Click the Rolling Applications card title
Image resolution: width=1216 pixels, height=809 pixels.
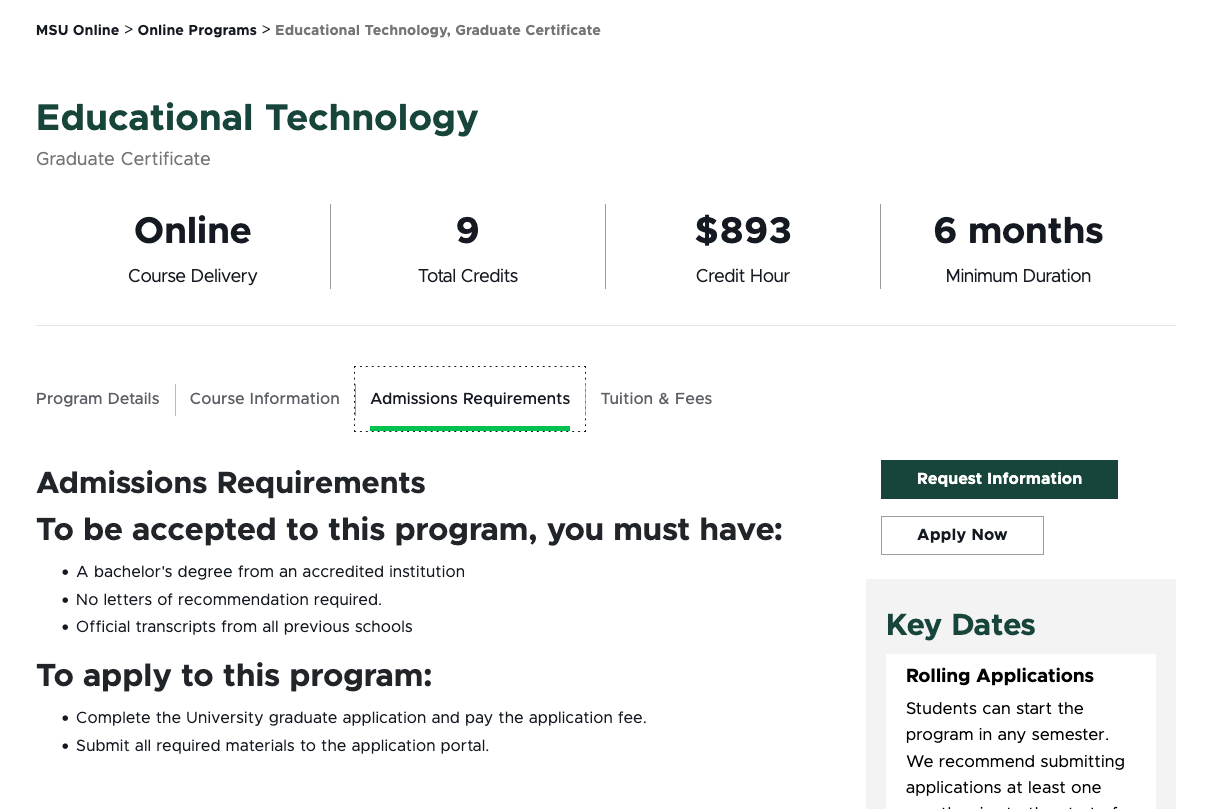pos(999,676)
